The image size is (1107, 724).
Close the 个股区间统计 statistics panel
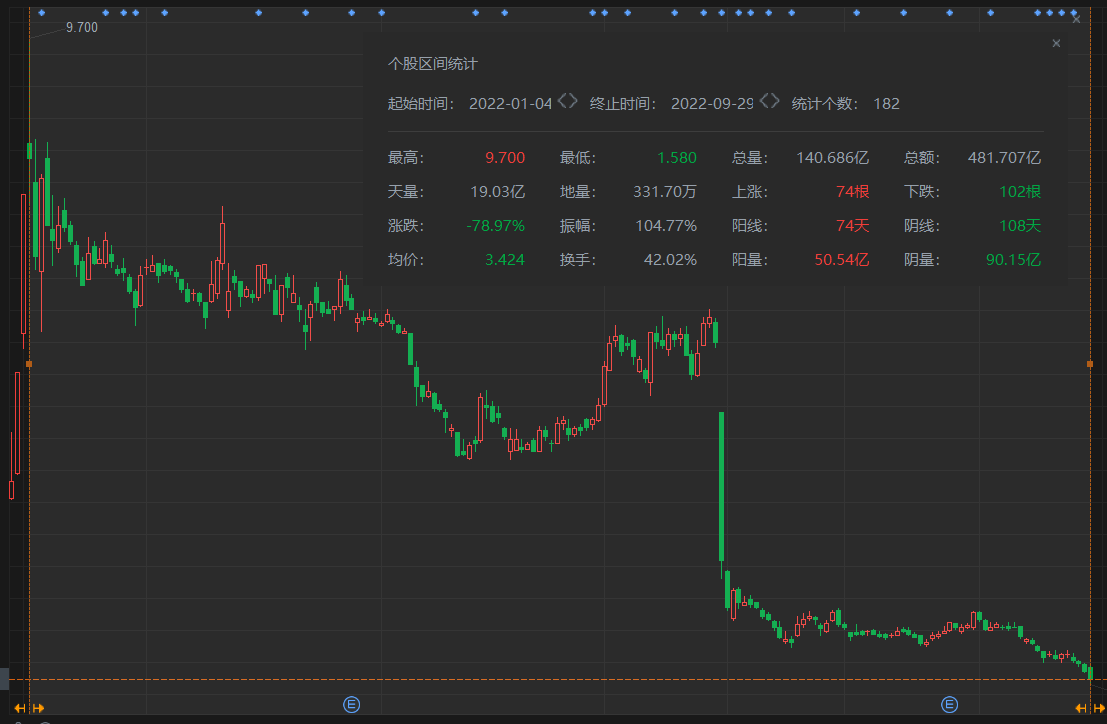click(1056, 43)
